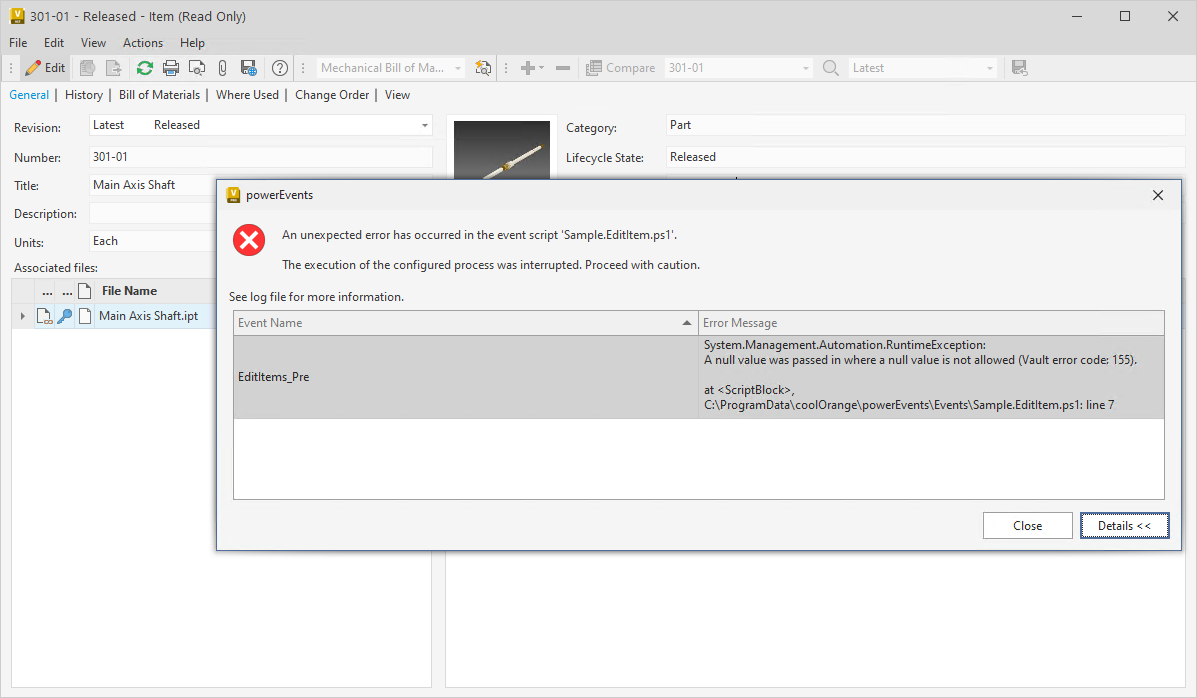Open the File menu
This screenshot has height=698, width=1197.
[x=18, y=43]
